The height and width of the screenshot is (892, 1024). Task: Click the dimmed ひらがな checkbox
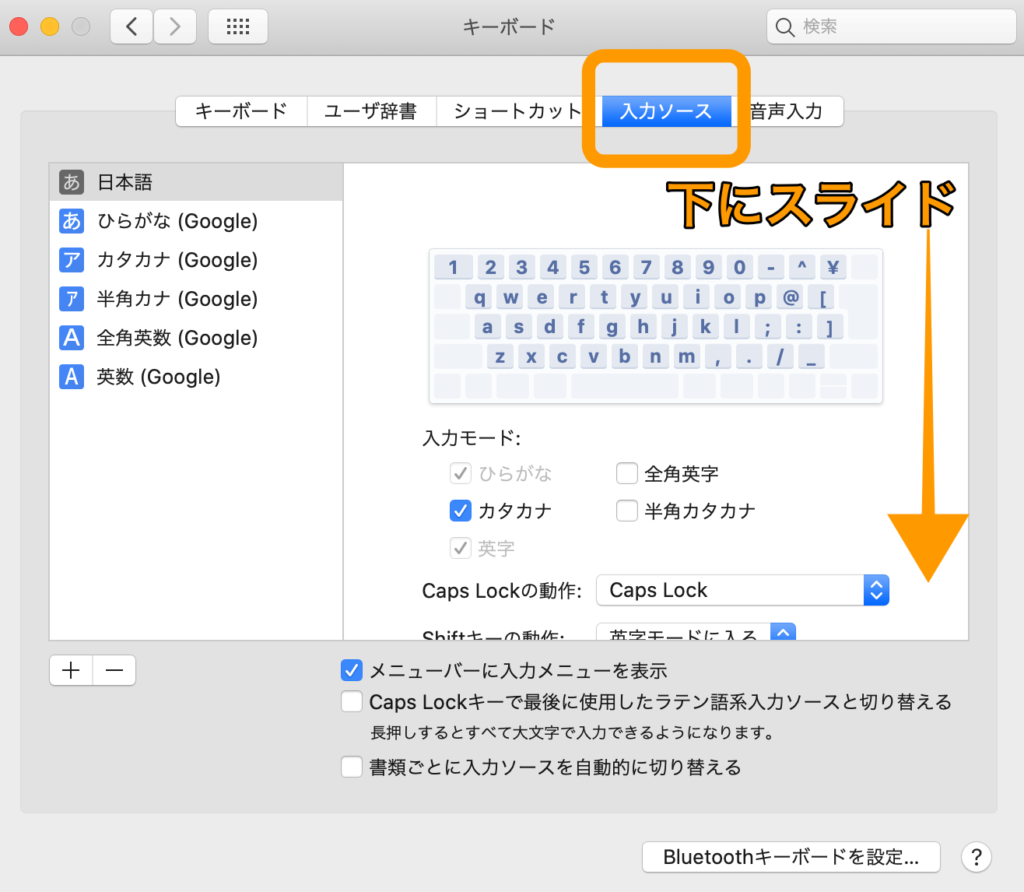pos(460,473)
